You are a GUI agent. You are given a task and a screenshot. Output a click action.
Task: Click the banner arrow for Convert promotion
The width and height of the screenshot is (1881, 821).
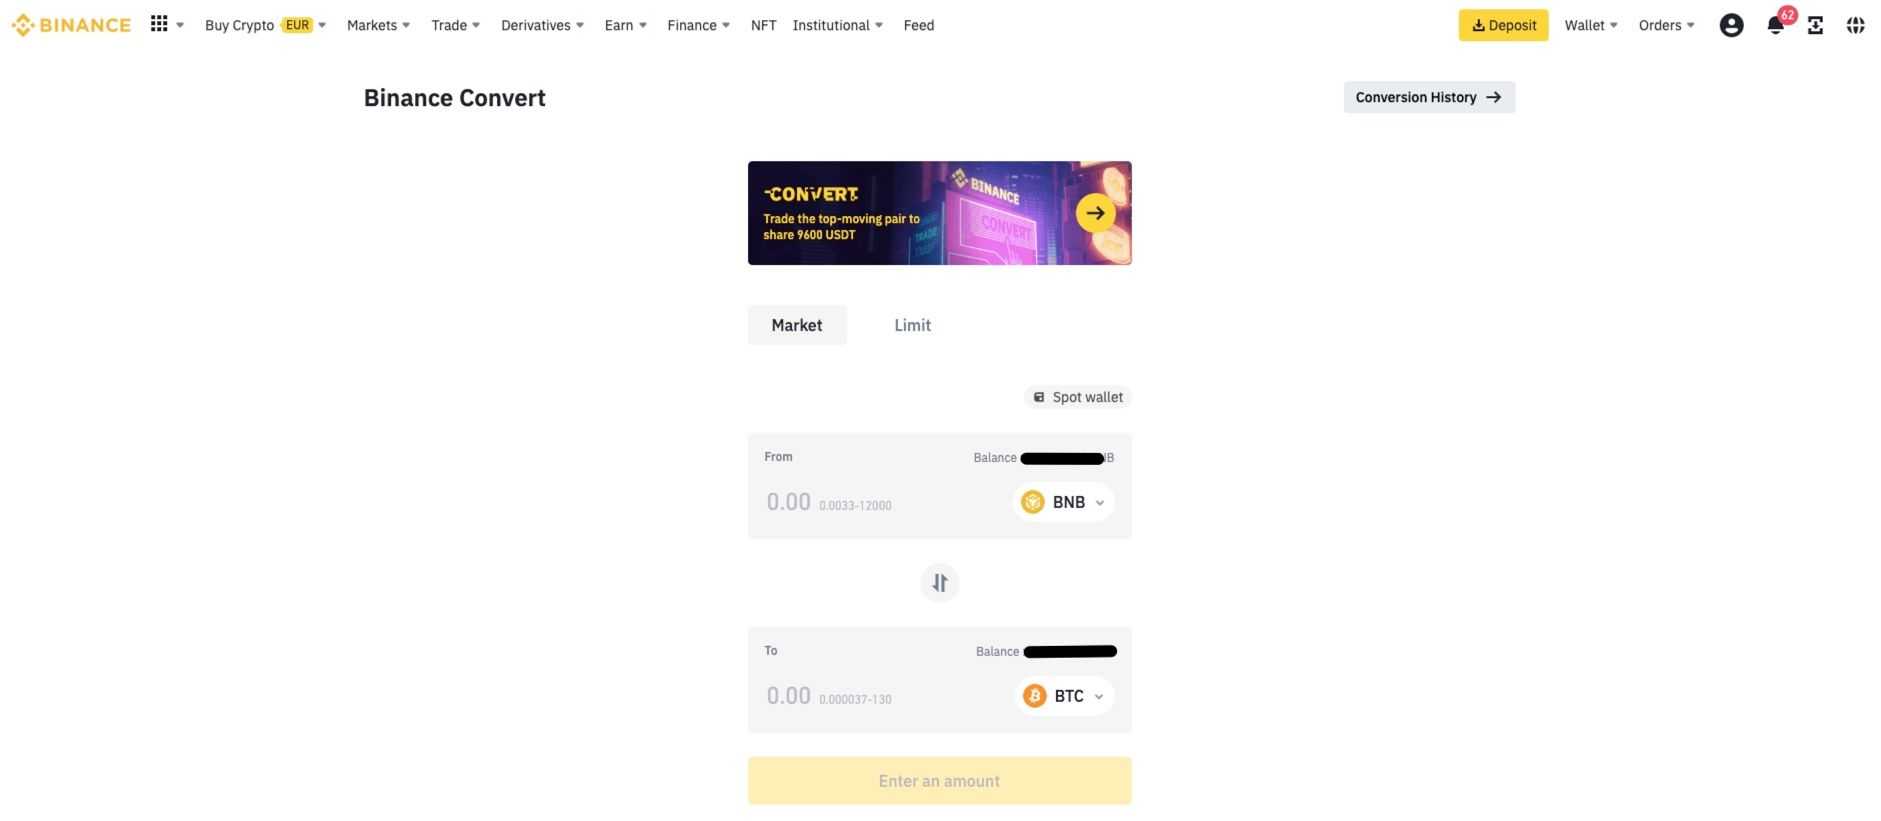[1095, 211]
